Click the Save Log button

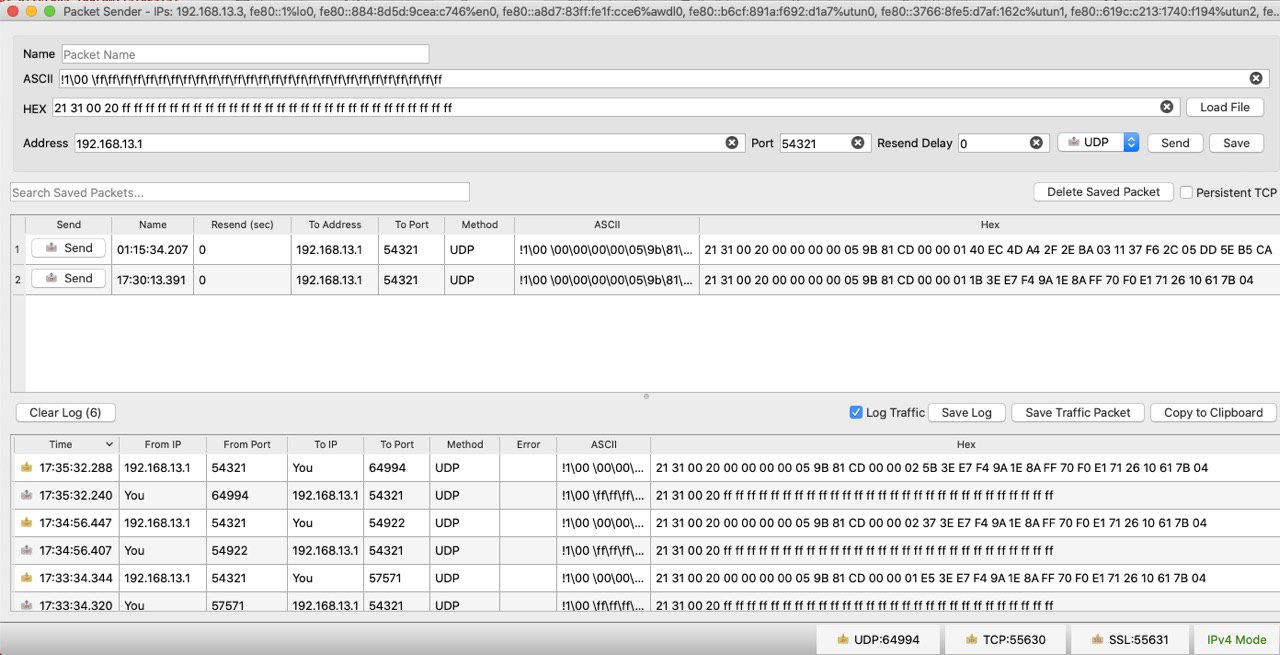(966, 412)
